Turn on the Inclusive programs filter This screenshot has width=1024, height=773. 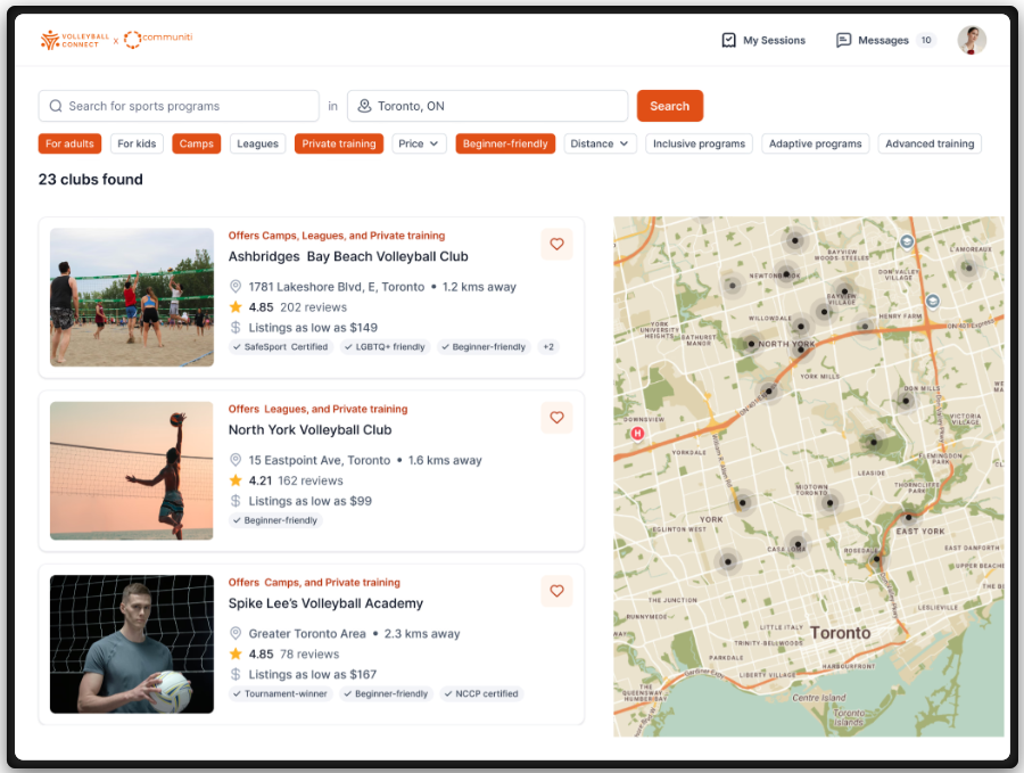tap(699, 144)
